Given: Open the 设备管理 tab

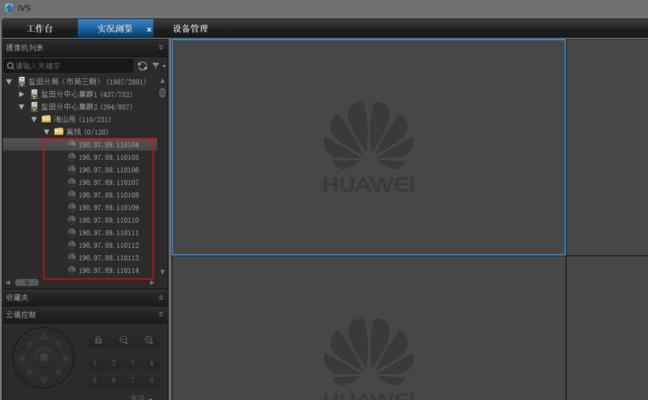Looking at the screenshot, I should tap(191, 29).
